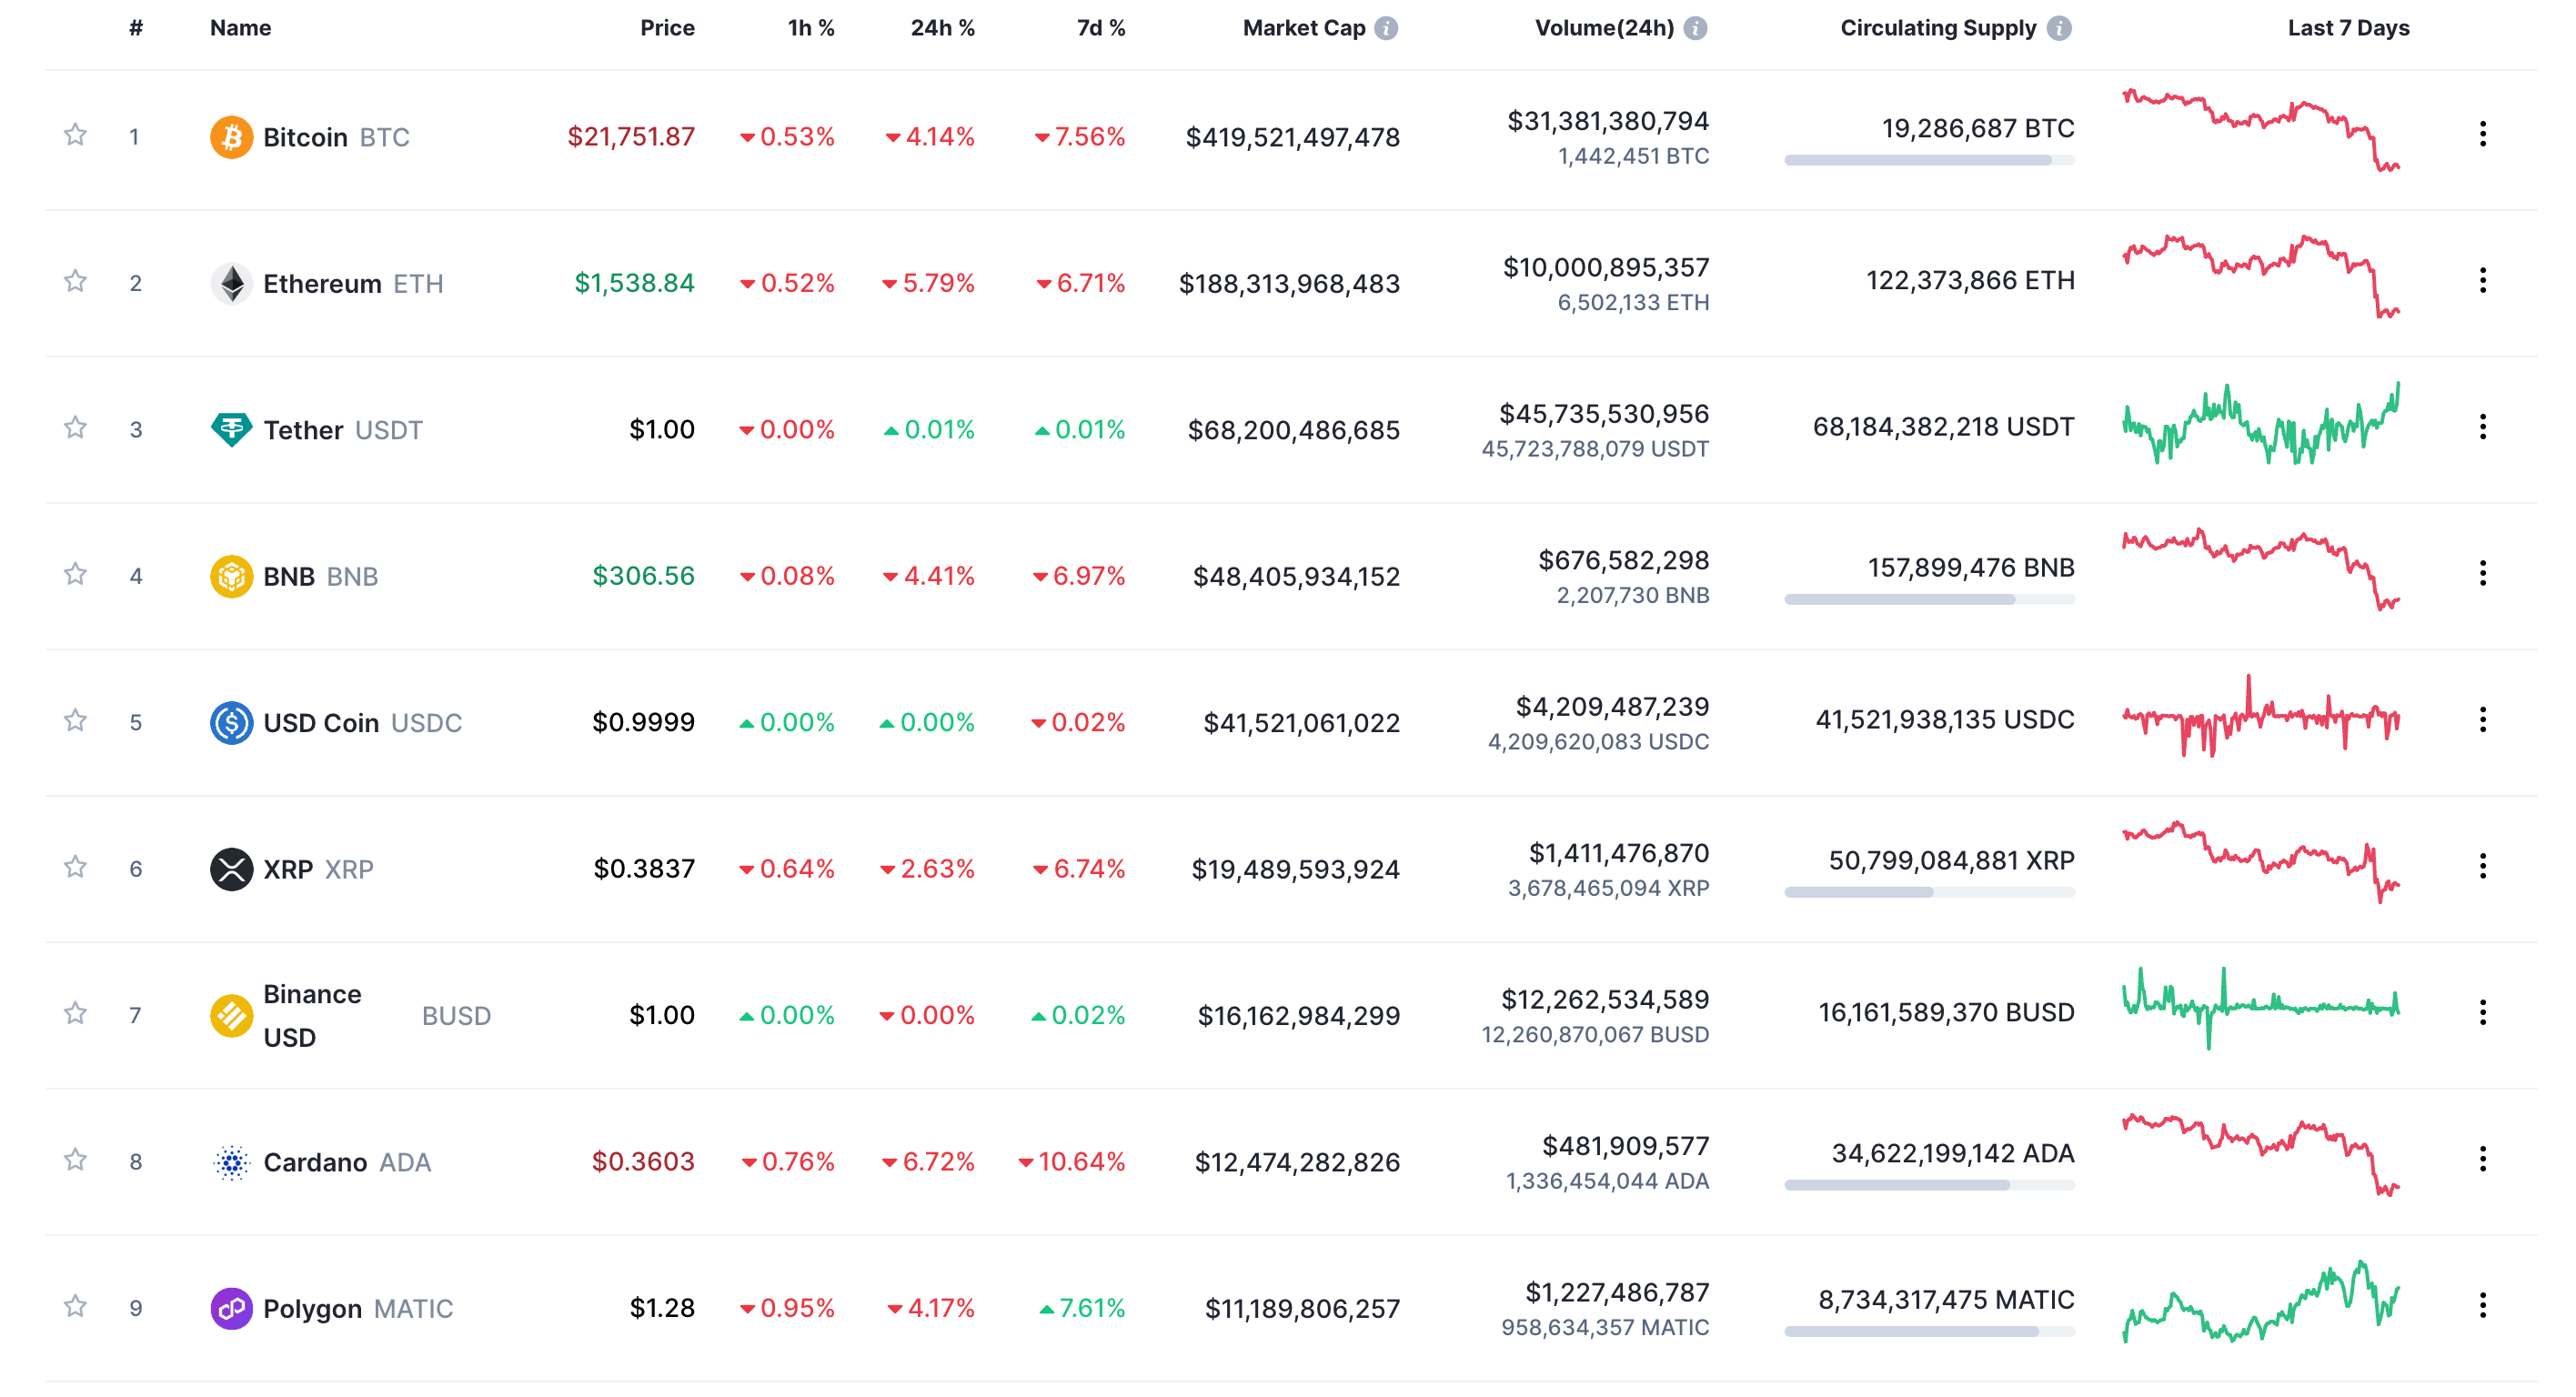Viewport: 2576px width, 1397px height.
Task: Open the Polygon row three-dot menu
Action: tap(2482, 1305)
